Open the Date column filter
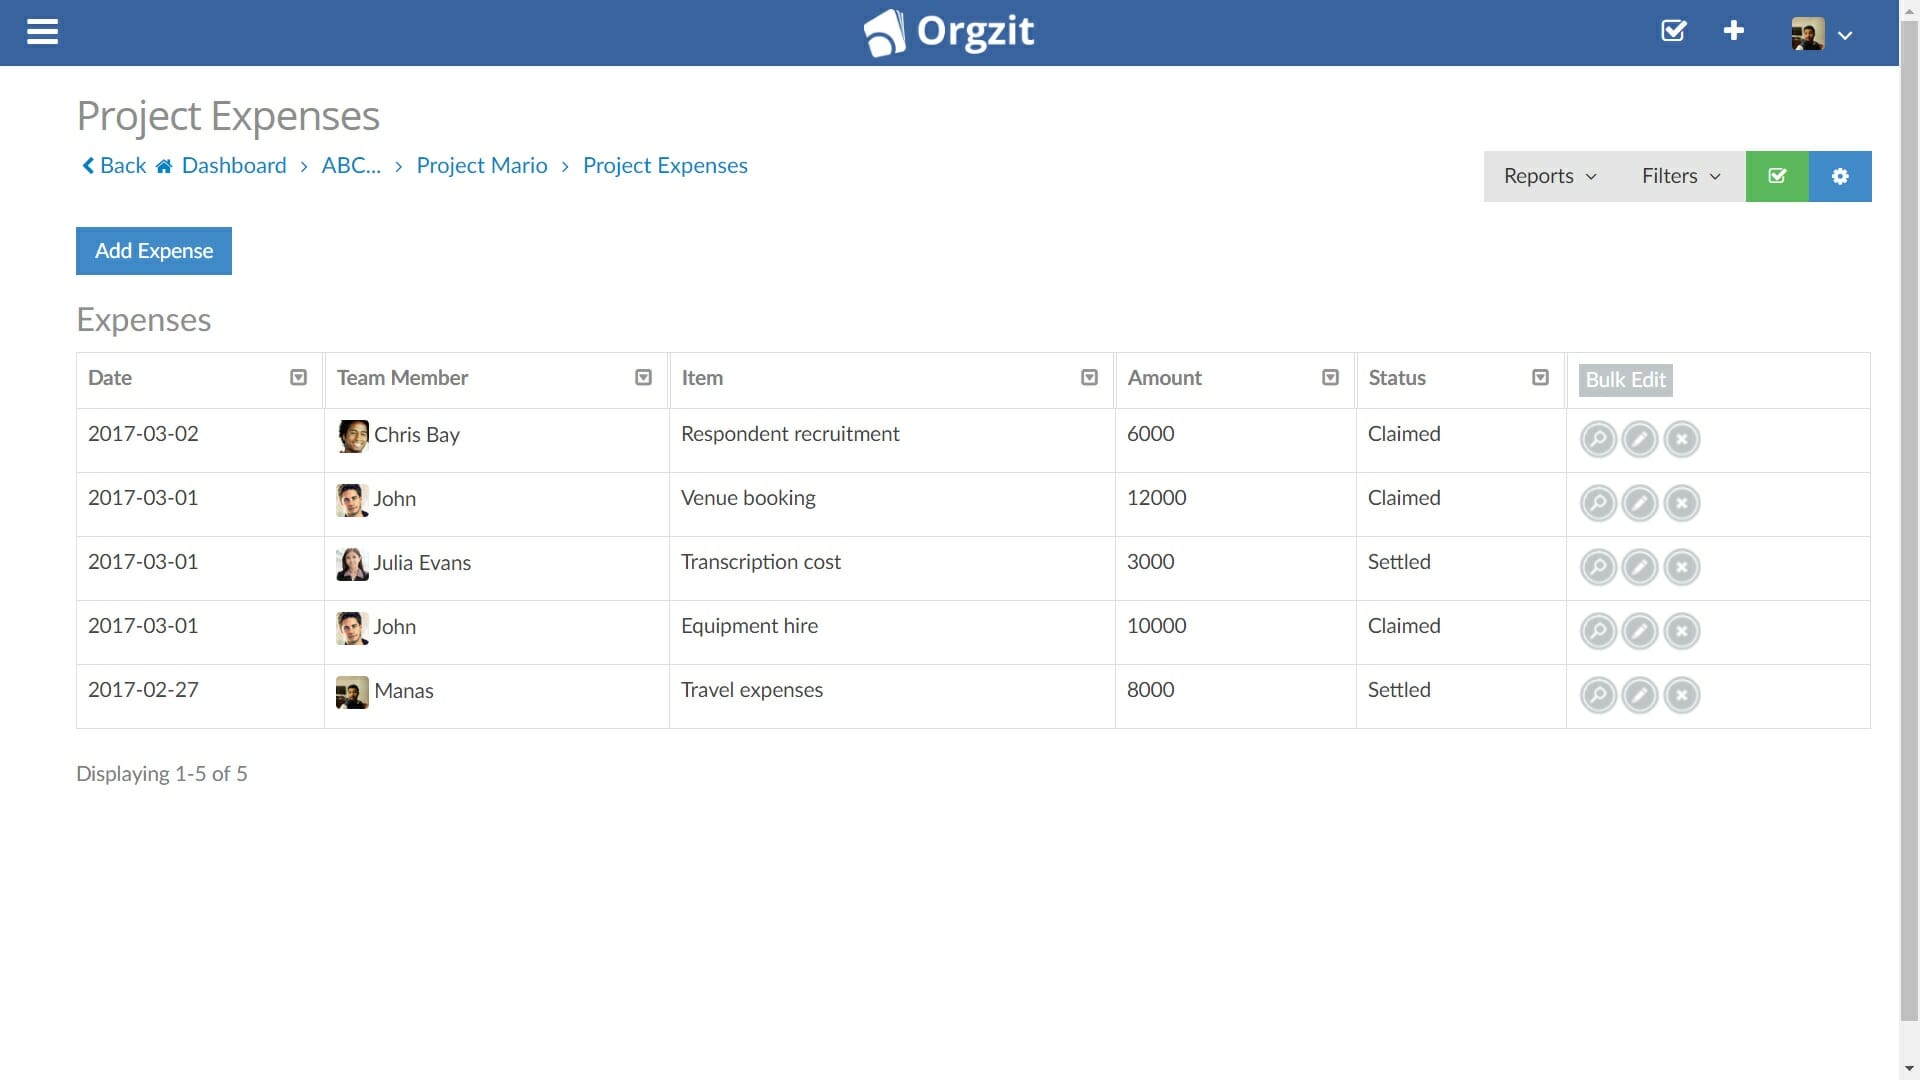Viewport: 1920px width, 1080px height. coord(297,377)
